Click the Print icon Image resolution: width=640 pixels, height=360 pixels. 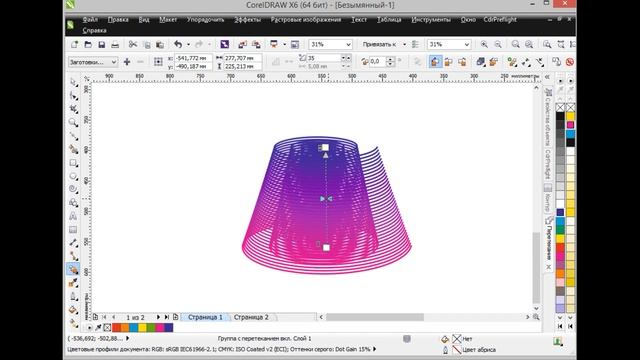(x=115, y=44)
